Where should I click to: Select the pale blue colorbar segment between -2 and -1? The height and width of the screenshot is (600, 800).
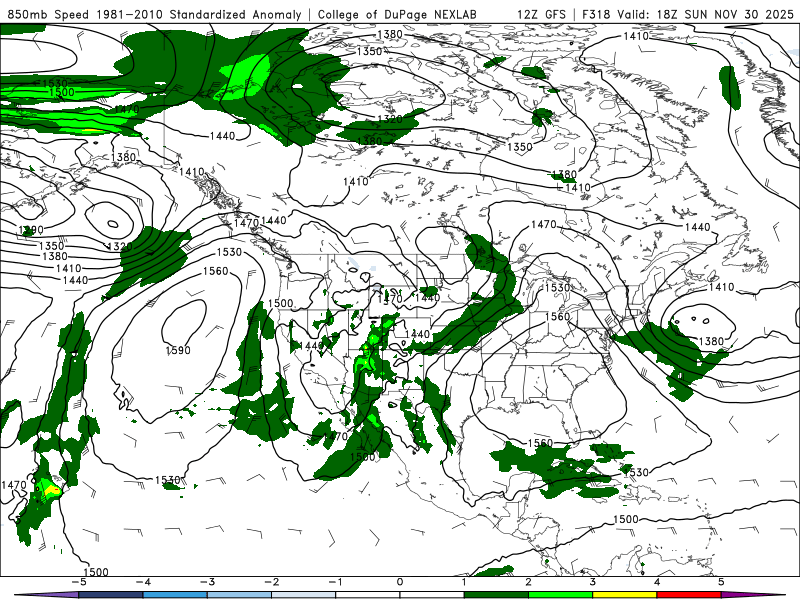(x=304, y=595)
